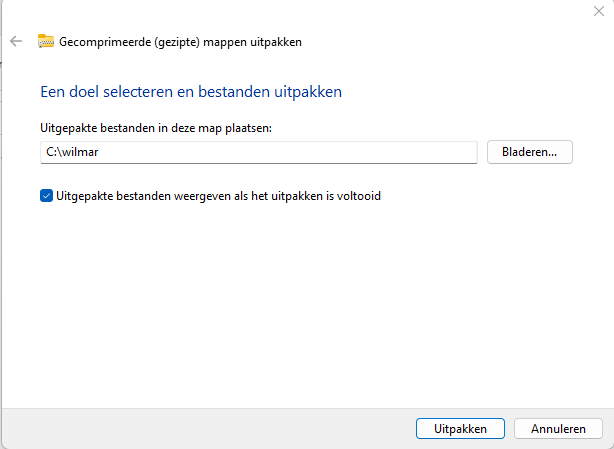Click the zipped folder icon in header

tap(45, 42)
